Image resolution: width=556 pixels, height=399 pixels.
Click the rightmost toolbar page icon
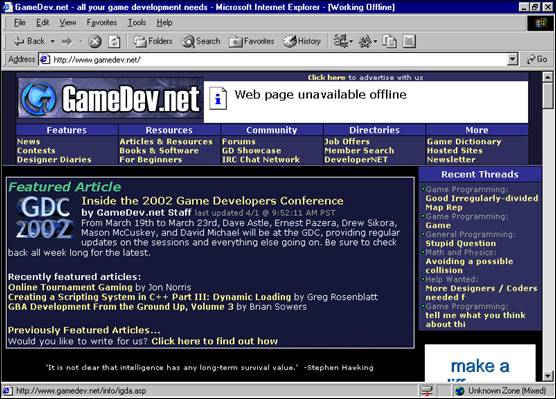point(409,41)
